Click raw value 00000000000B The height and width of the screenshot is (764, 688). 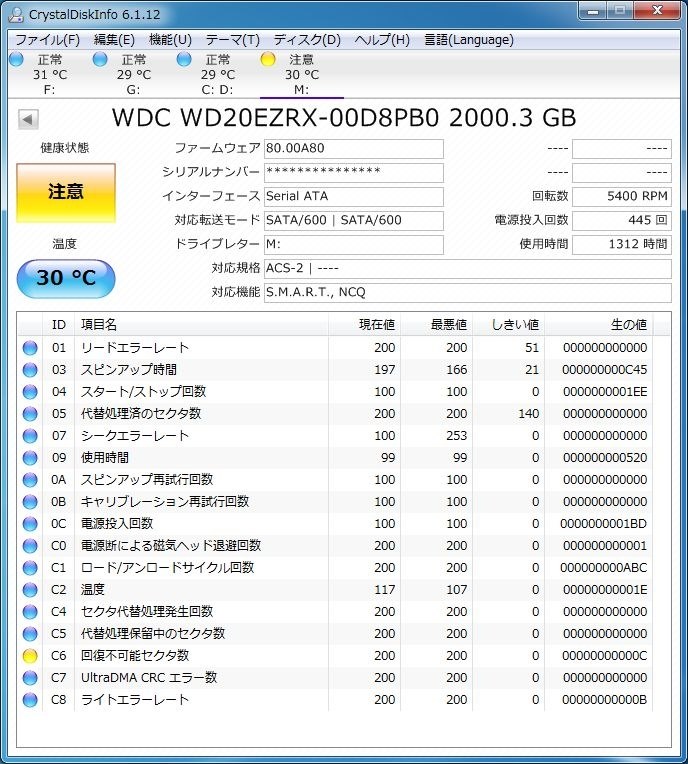605,700
